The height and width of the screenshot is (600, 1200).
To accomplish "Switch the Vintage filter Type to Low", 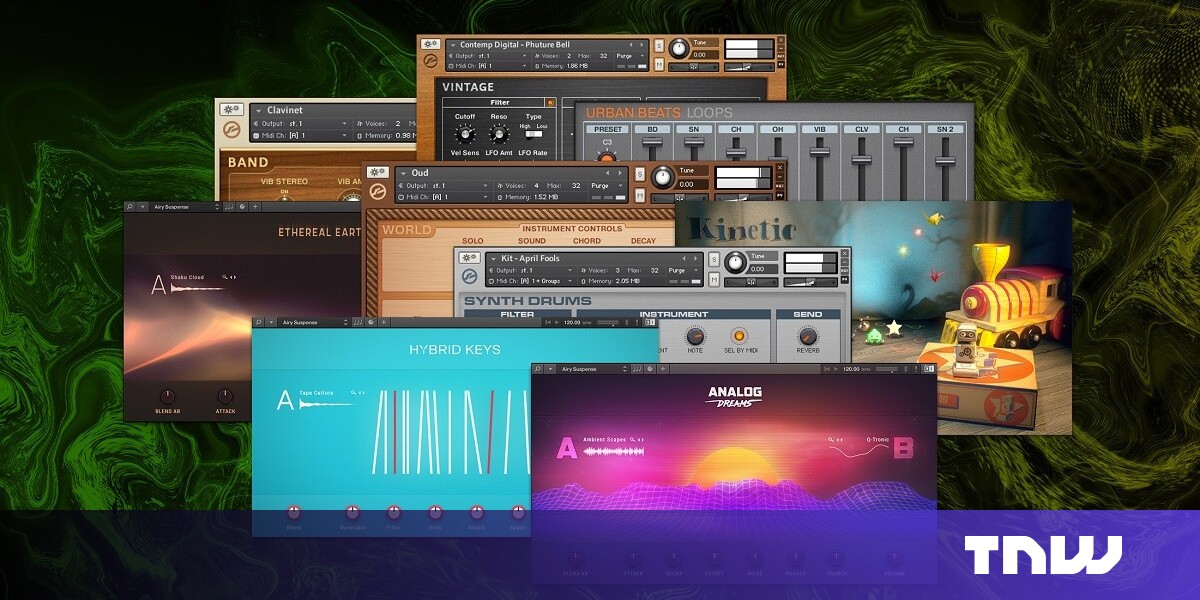I will (538, 133).
